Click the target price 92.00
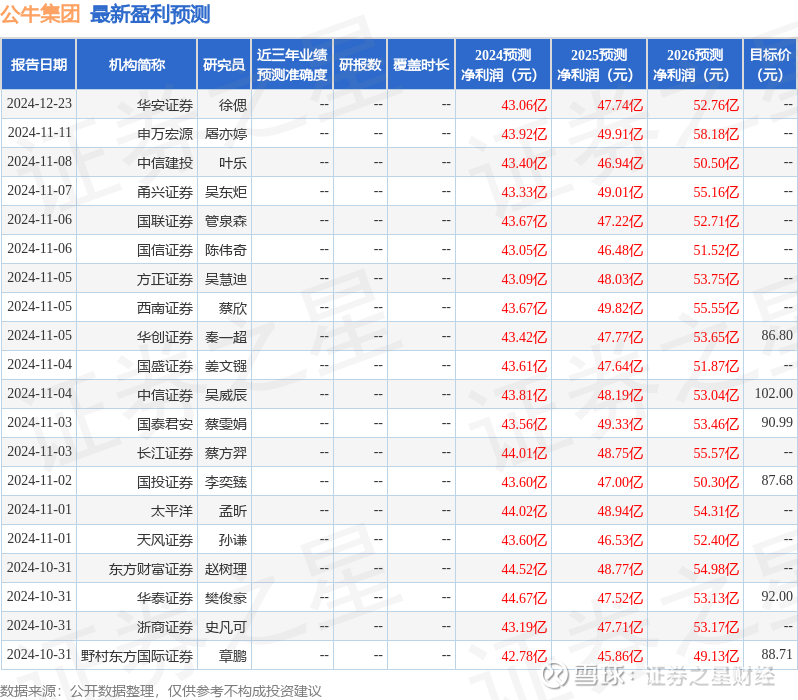This screenshot has height=700, width=798. pos(777,597)
